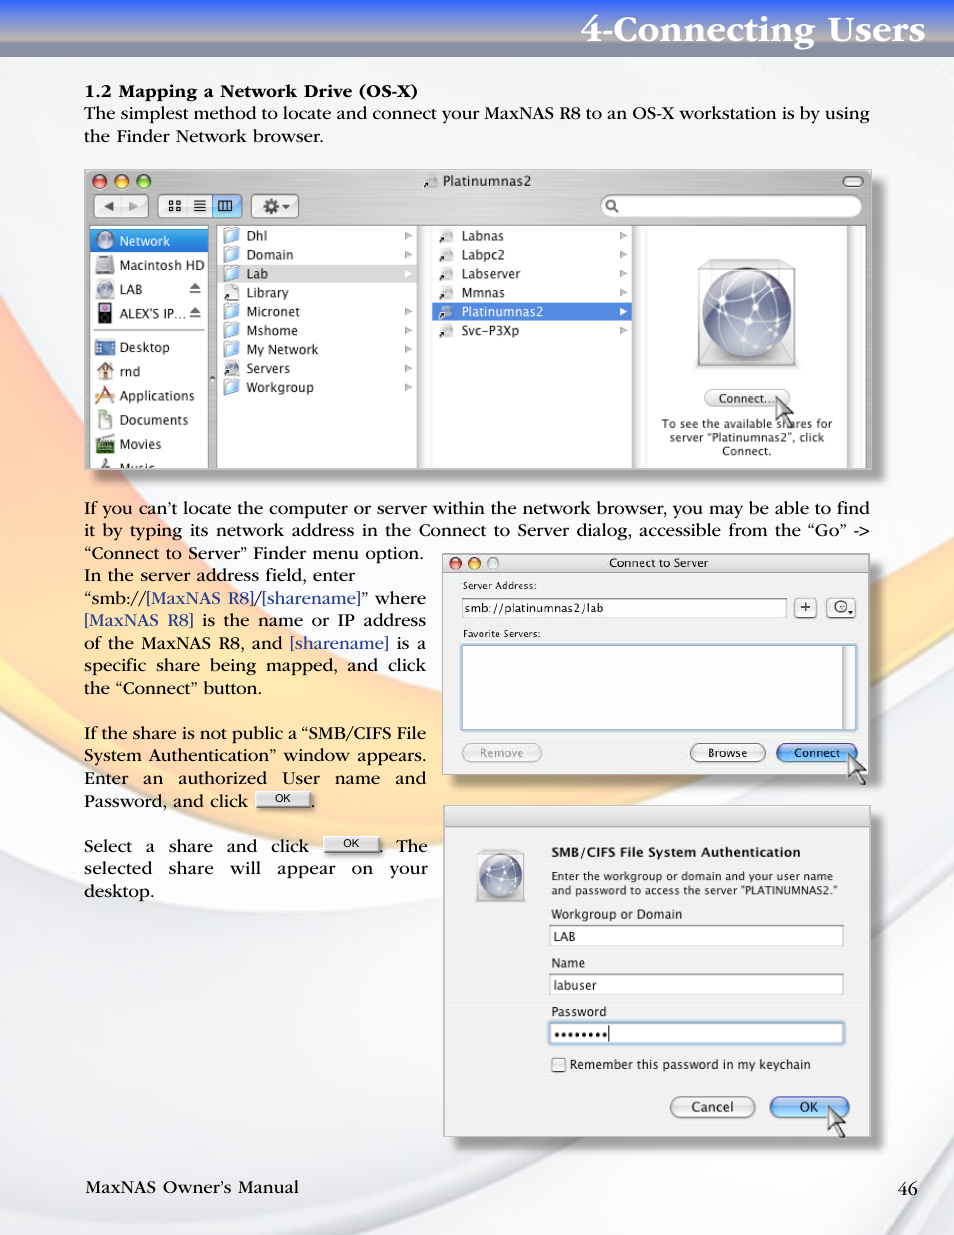The image size is (954, 1235).
Task: Open the recent servers clock menu
Action: point(841,607)
